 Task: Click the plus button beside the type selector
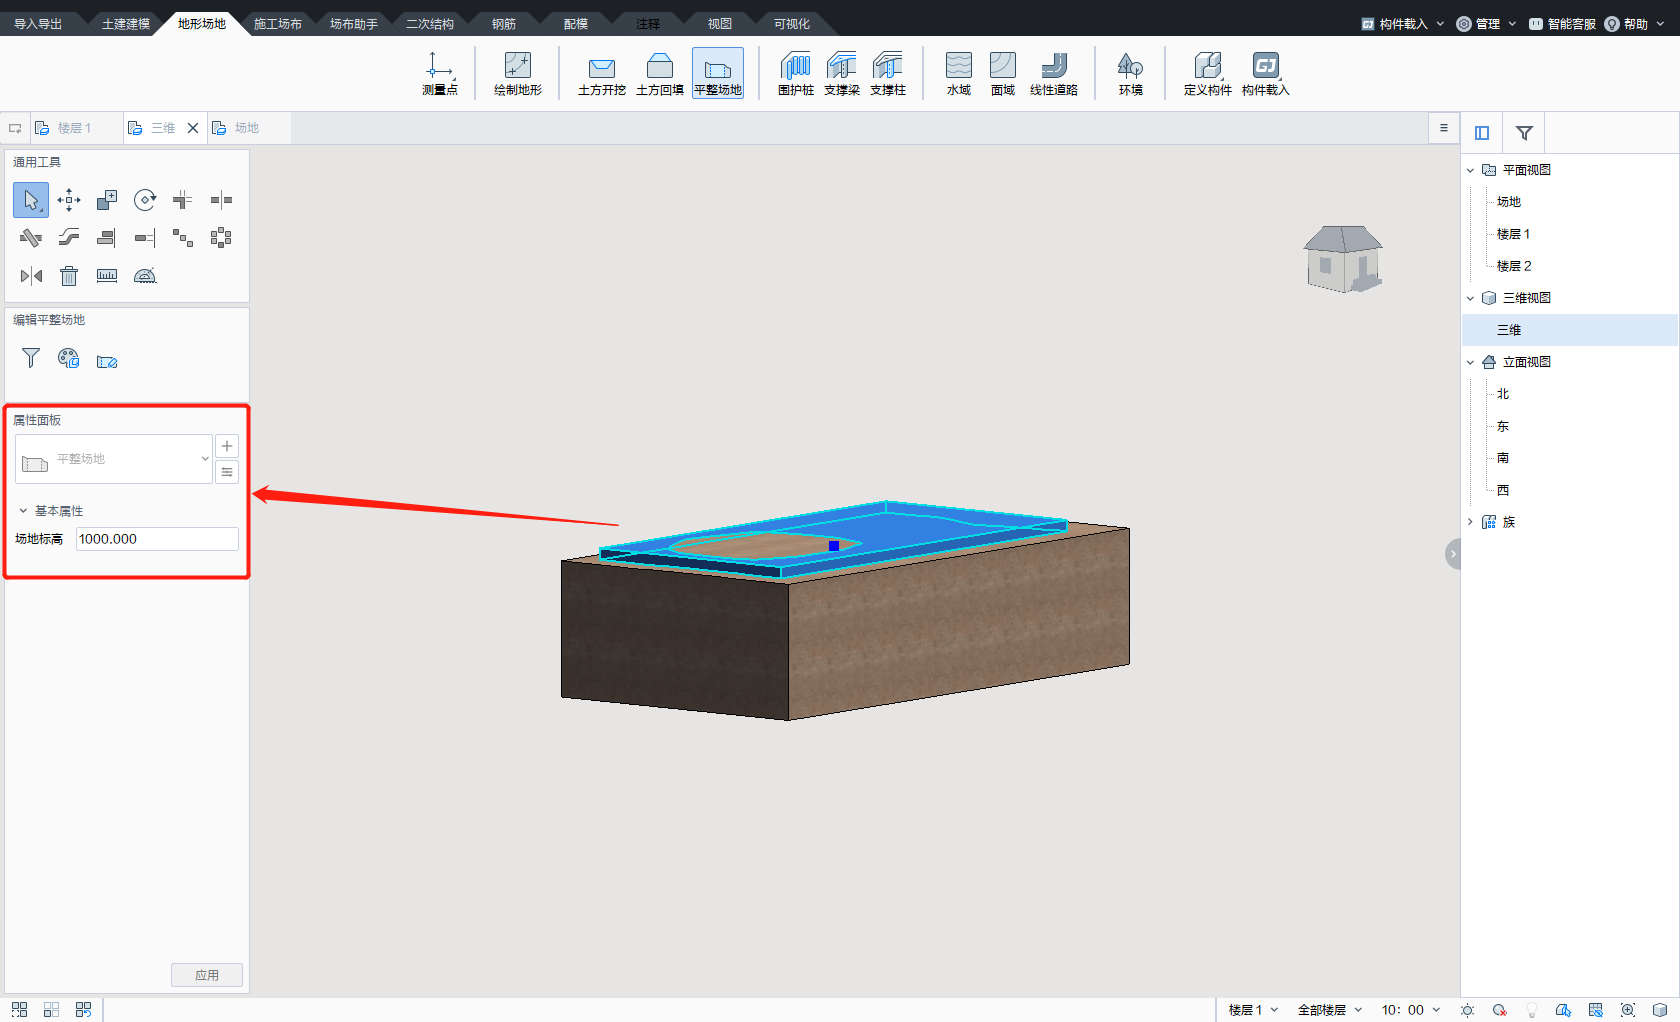pos(227,446)
